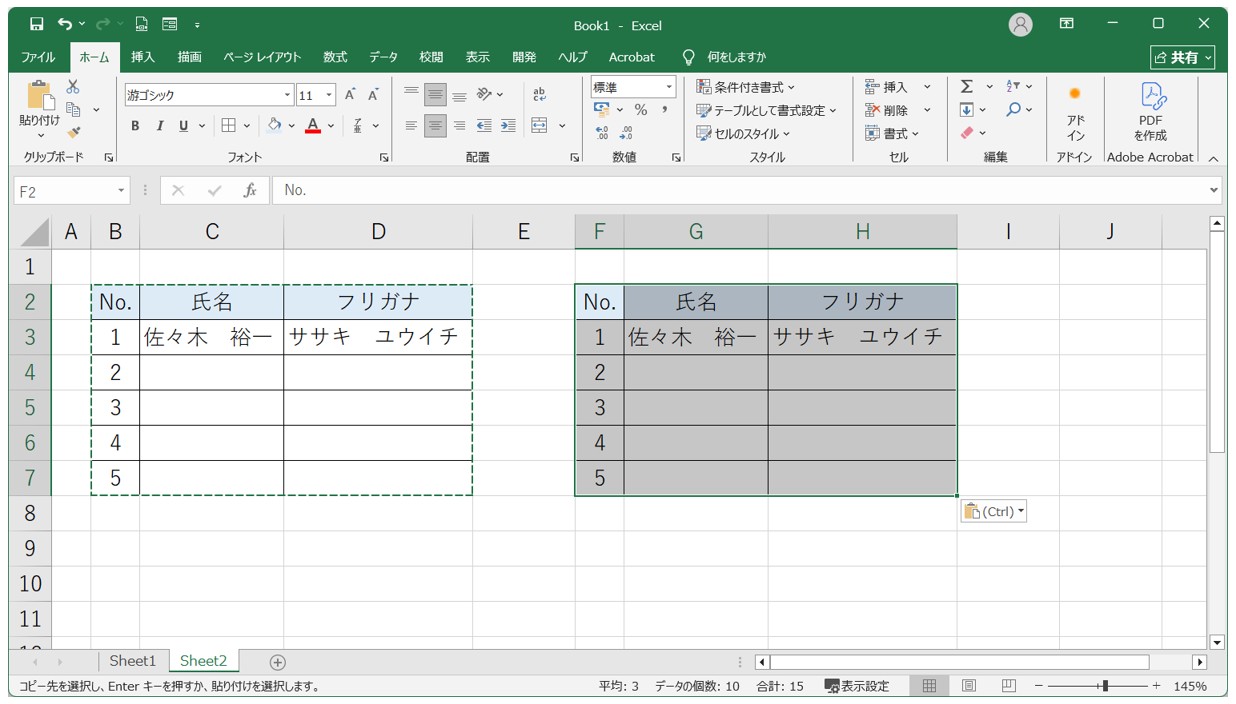Viewport: 1236px width, 704px height.
Task: Click in the formula bar input
Action: point(739,190)
